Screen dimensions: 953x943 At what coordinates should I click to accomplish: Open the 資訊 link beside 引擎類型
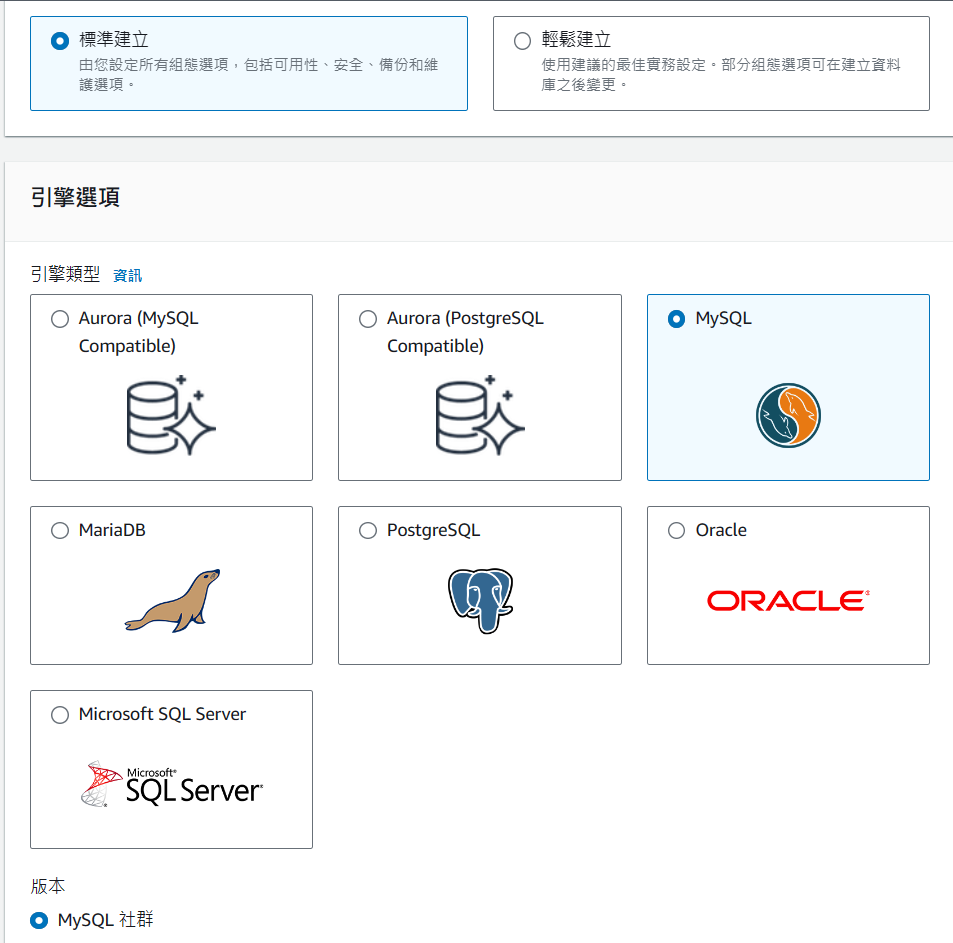point(128,276)
